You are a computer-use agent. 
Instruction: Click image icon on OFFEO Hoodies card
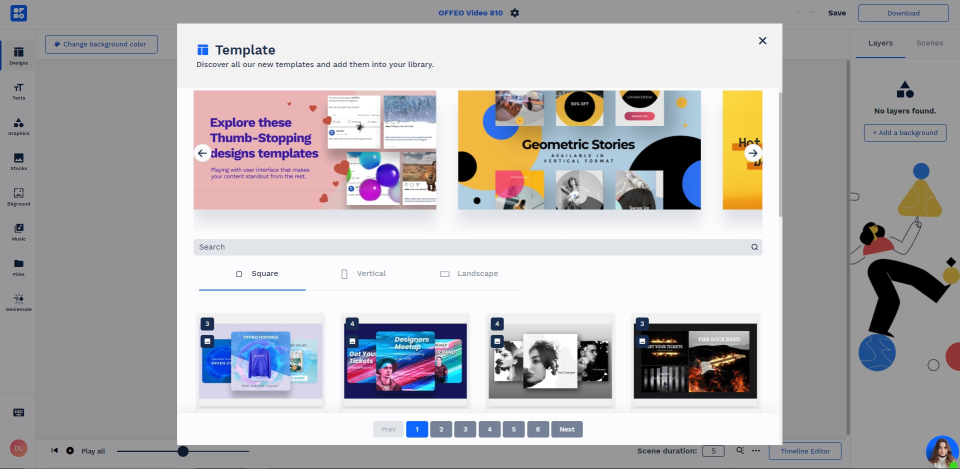click(x=208, y=342)
